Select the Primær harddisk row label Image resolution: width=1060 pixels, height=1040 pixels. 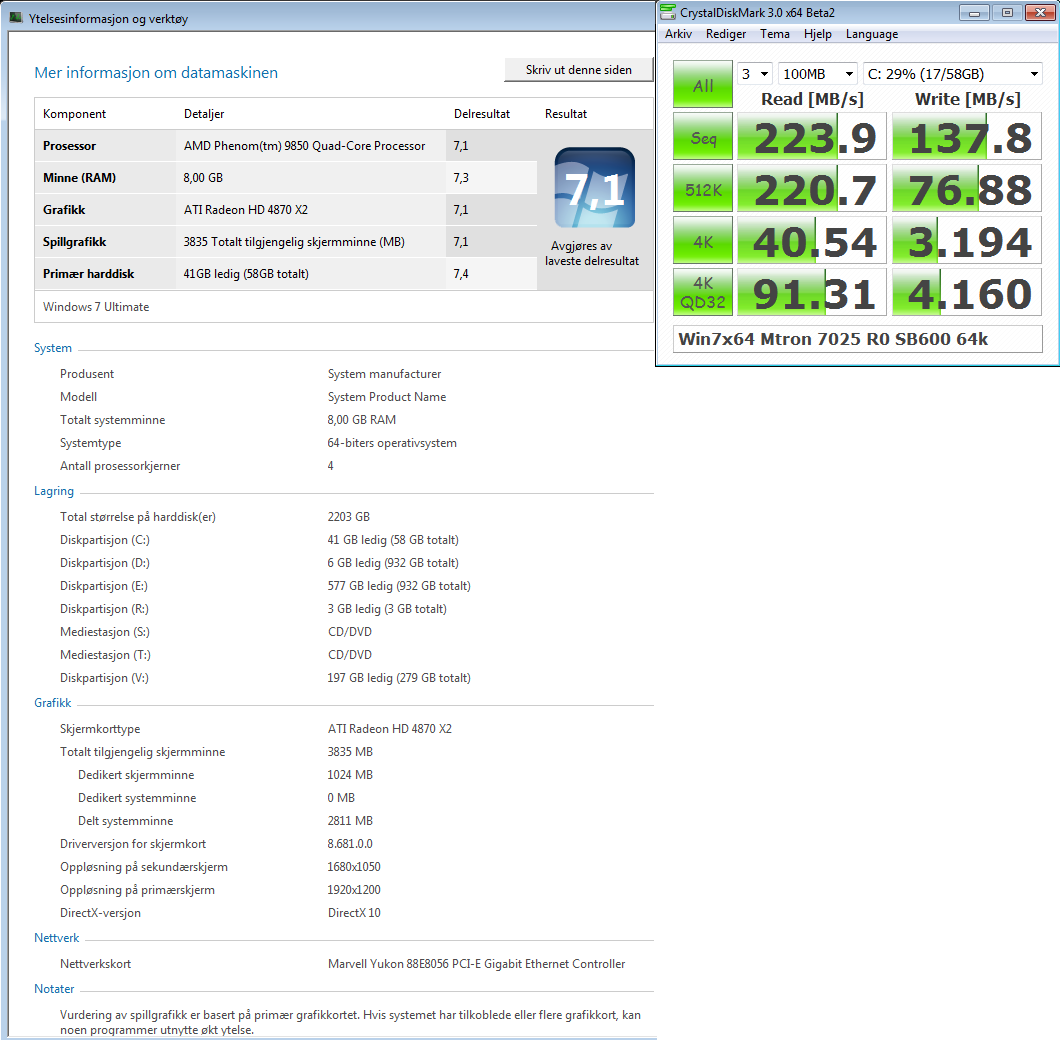89,274
